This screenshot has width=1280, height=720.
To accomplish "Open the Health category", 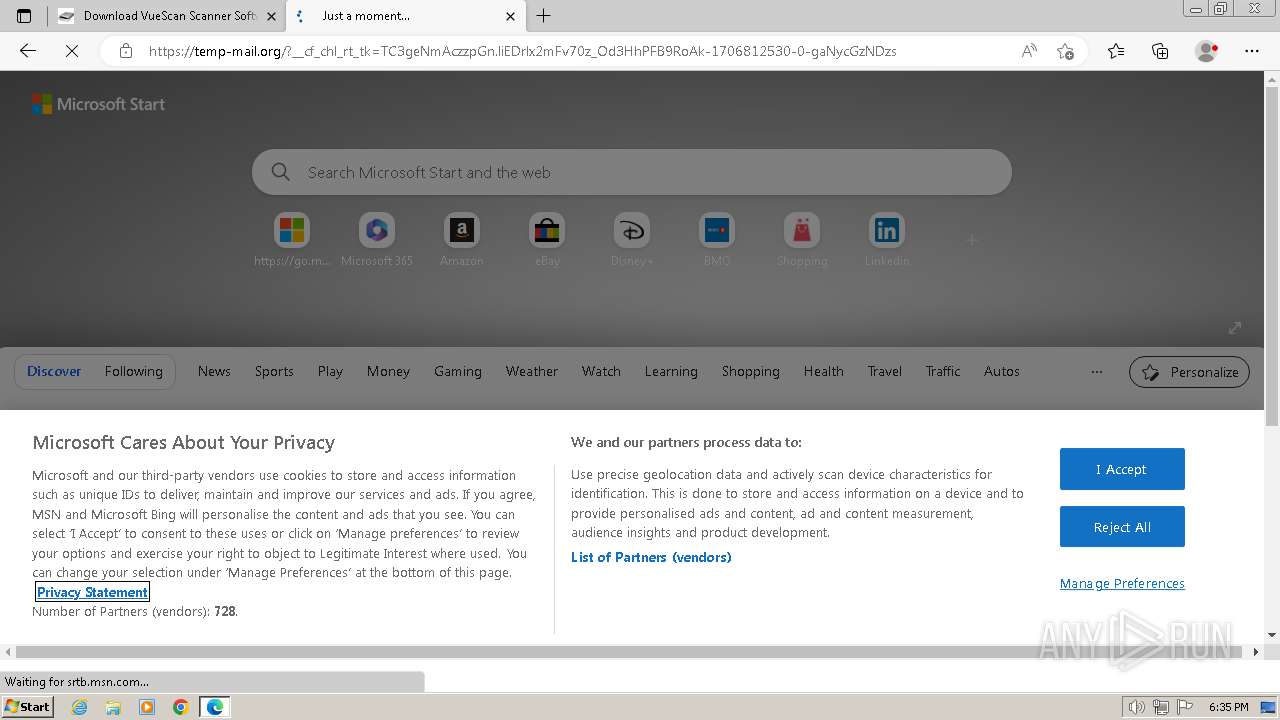I will 824,371.
